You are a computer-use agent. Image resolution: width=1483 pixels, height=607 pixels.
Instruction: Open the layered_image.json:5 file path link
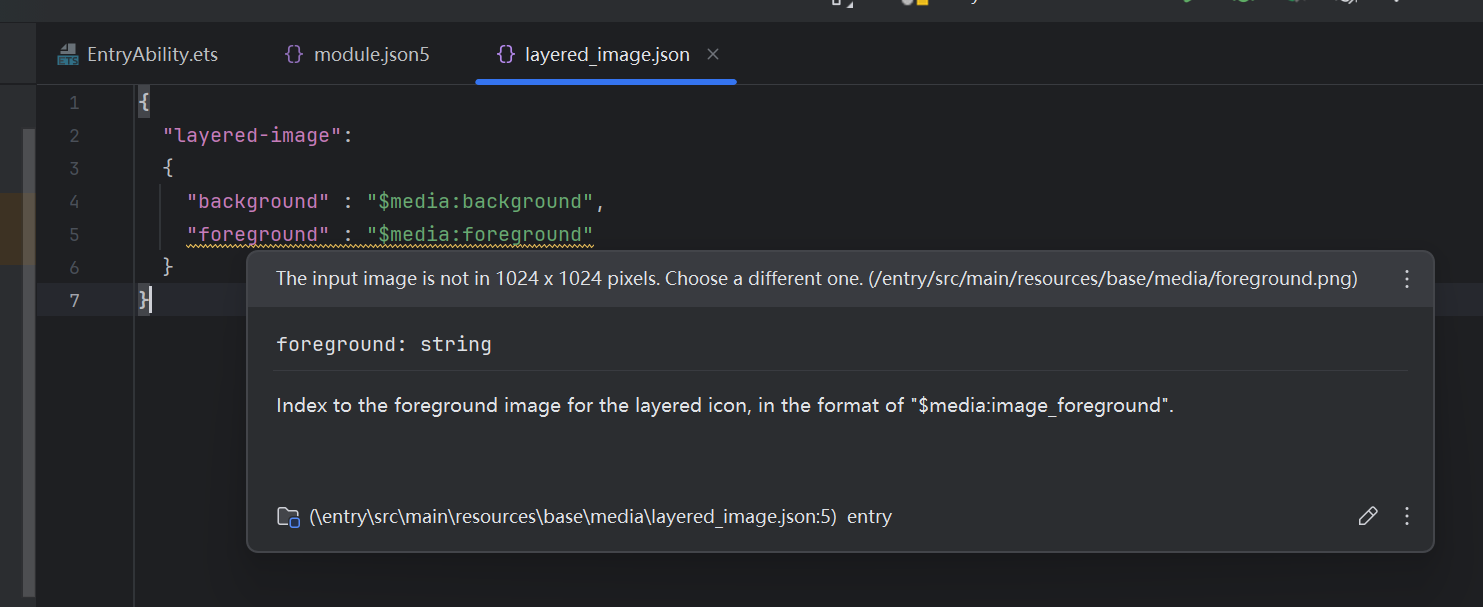(x=572, y=517)
